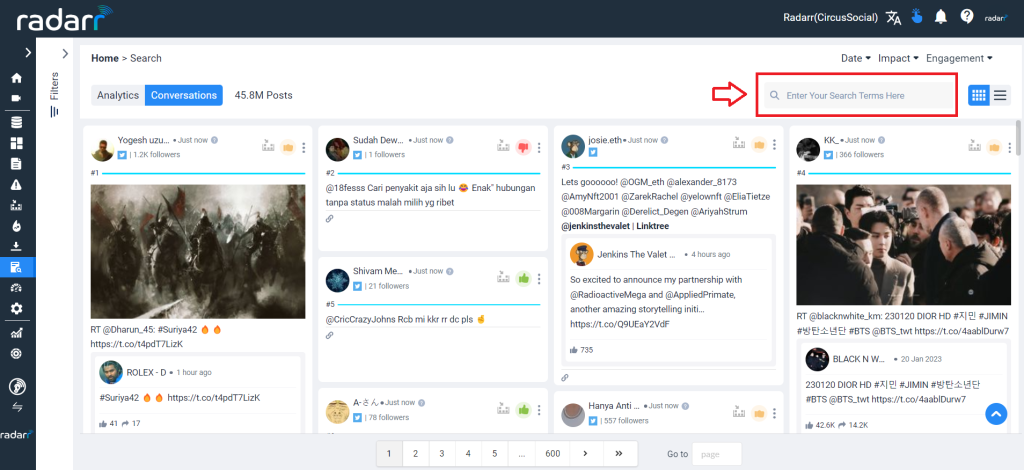Open the target circle icon in sidebar
Image resolution: width=1024 pixels, height=470 pixels.
point(16,353)
